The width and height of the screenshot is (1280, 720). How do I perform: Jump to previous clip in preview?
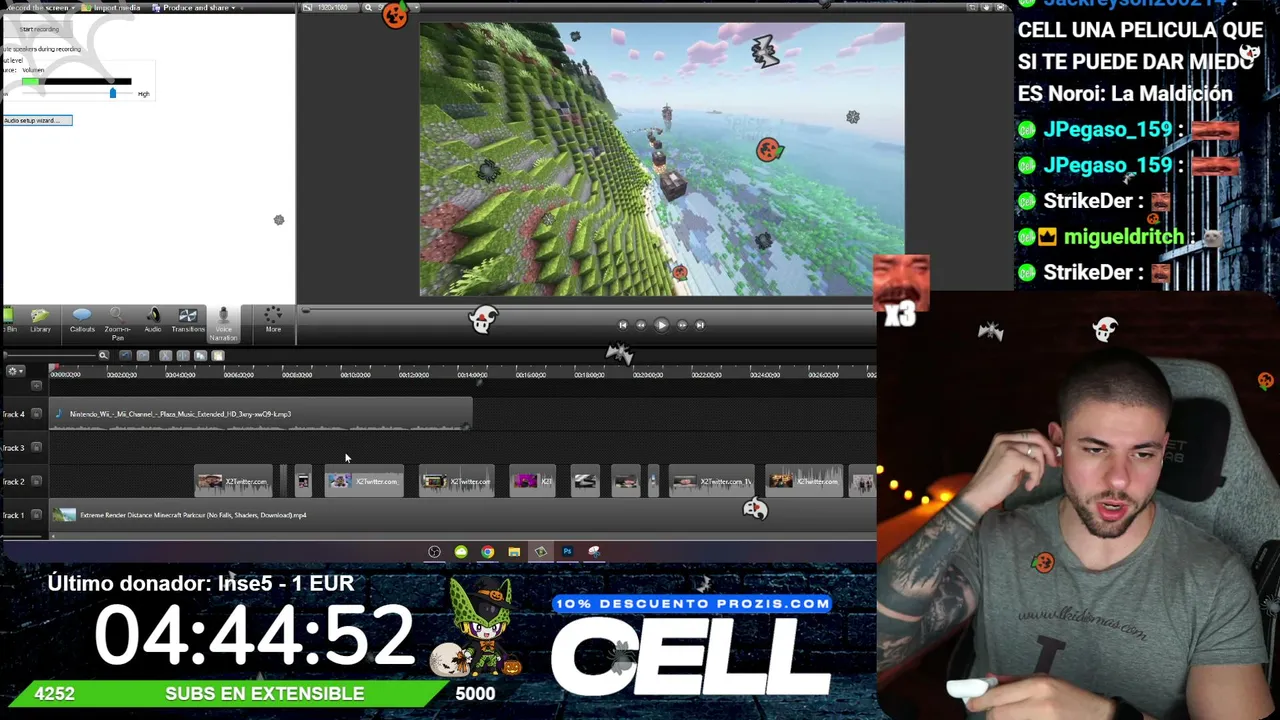pyautogui.click(x=622, y=324)
